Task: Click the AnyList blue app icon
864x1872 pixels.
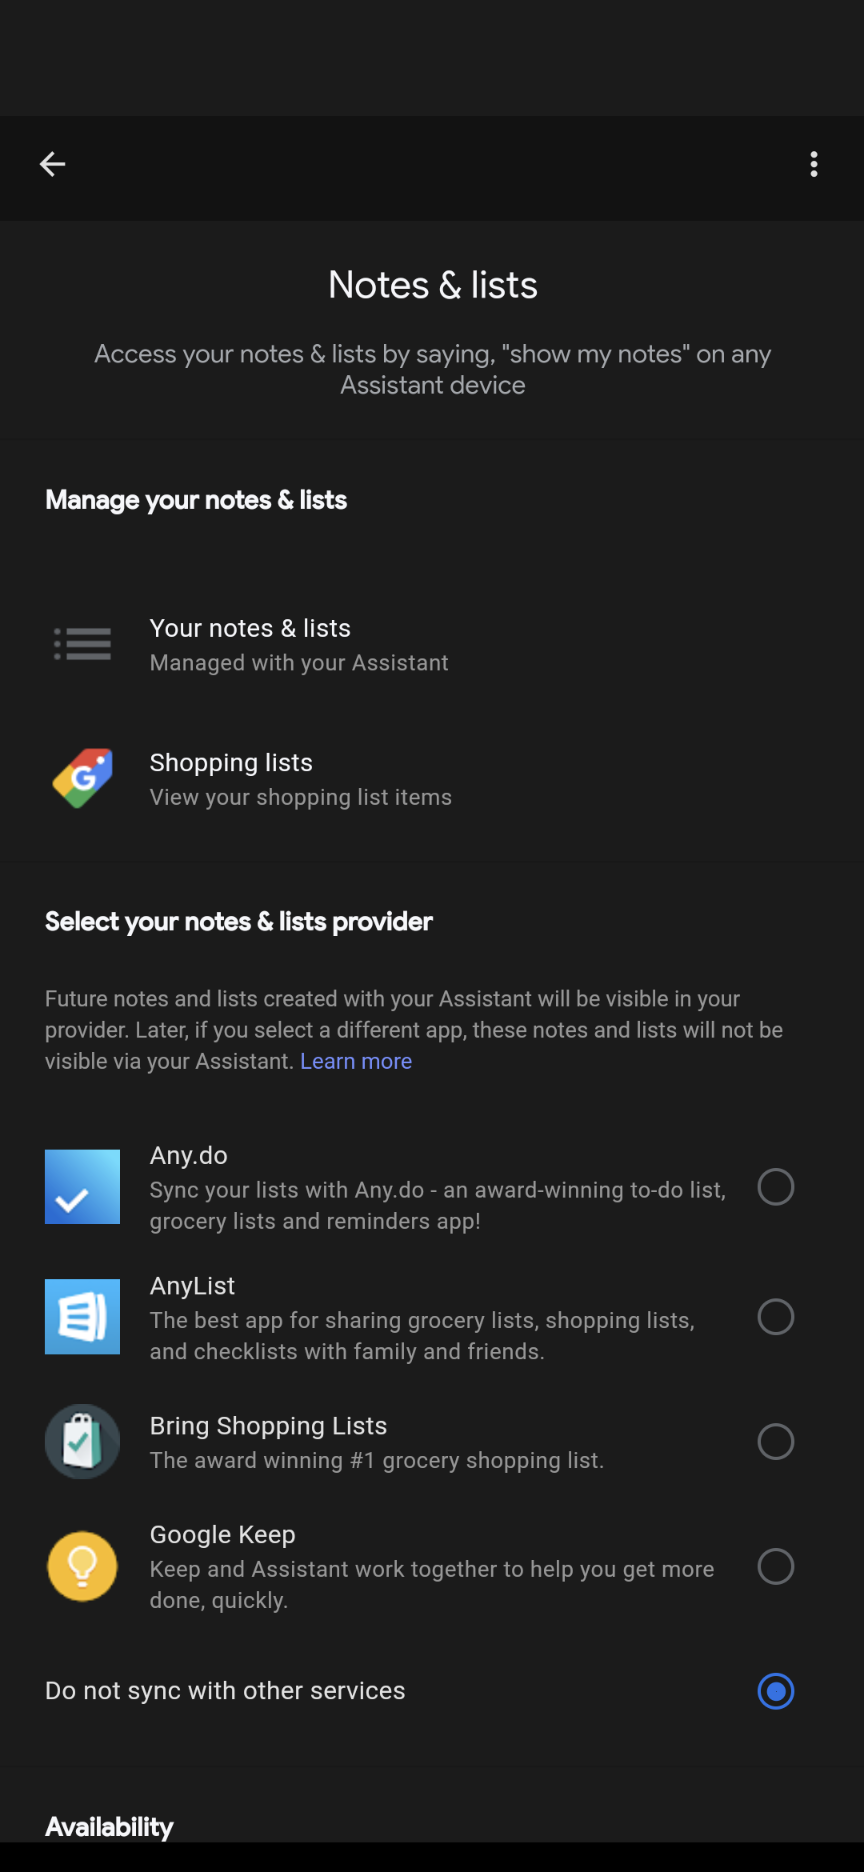Action: (82, 1317)
